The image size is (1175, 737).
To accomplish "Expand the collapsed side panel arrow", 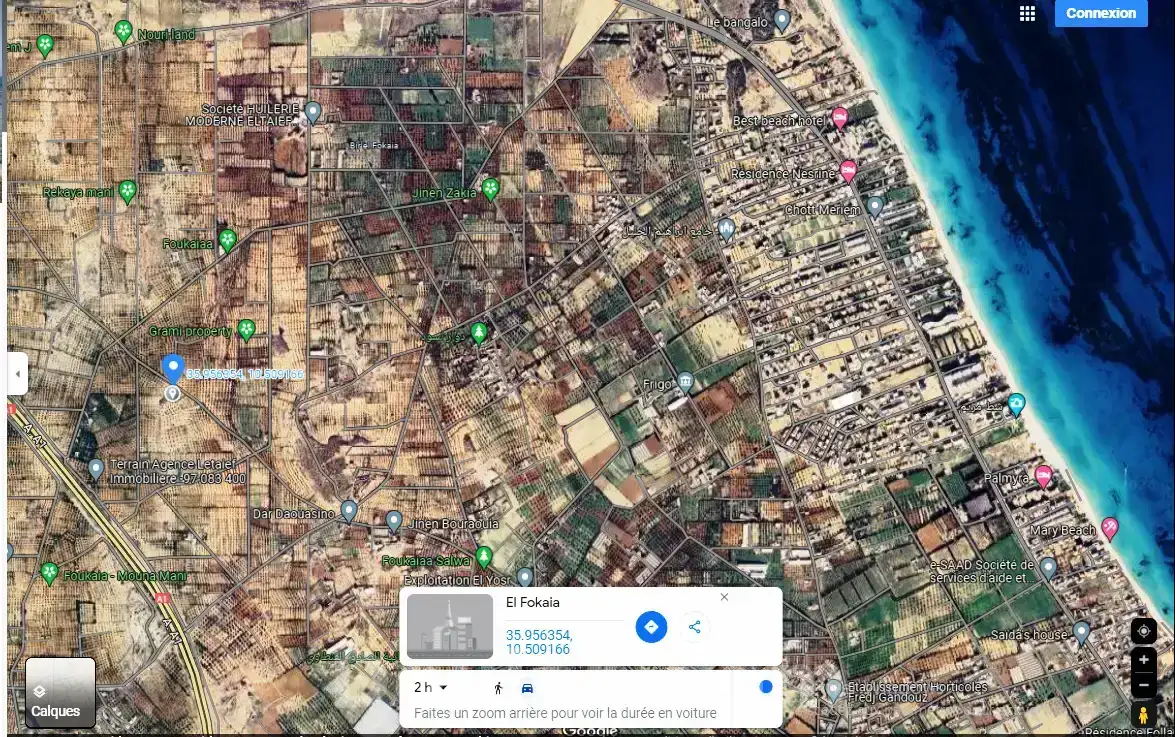I will click(17, 374).
